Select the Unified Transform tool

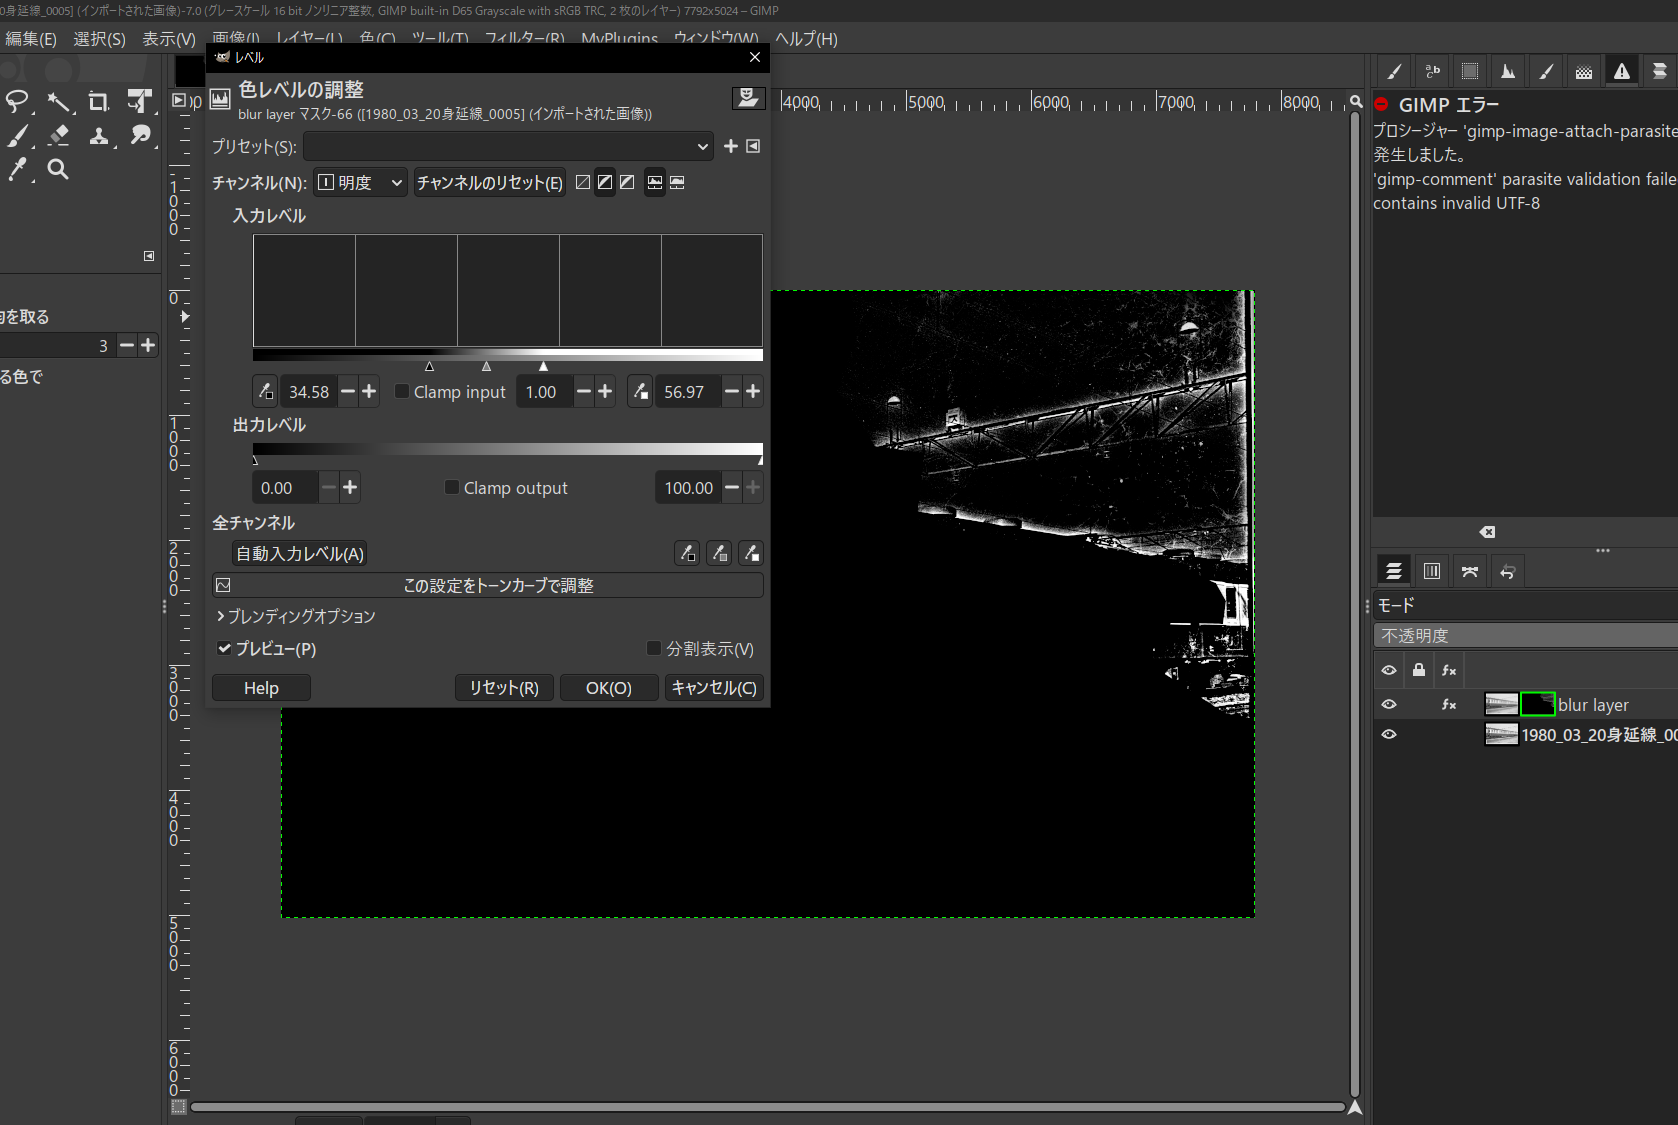pos(140,101)
